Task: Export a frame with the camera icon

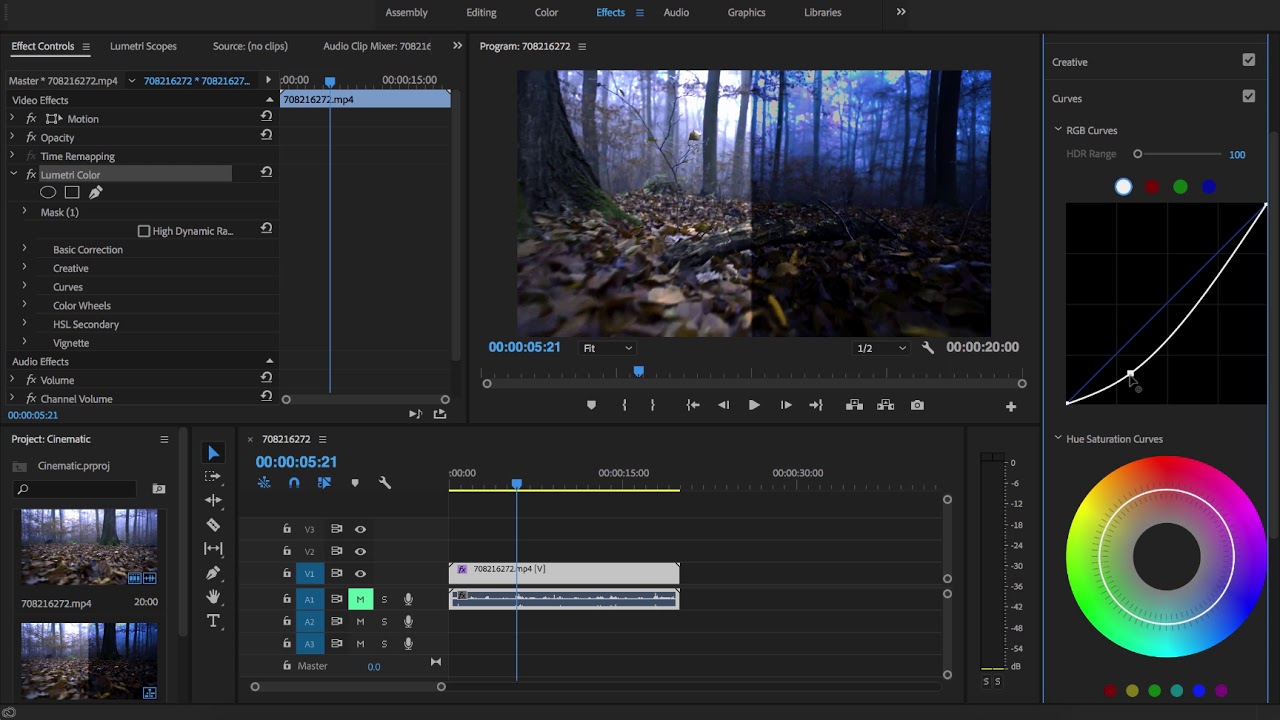Action: [x=917, y=405]
